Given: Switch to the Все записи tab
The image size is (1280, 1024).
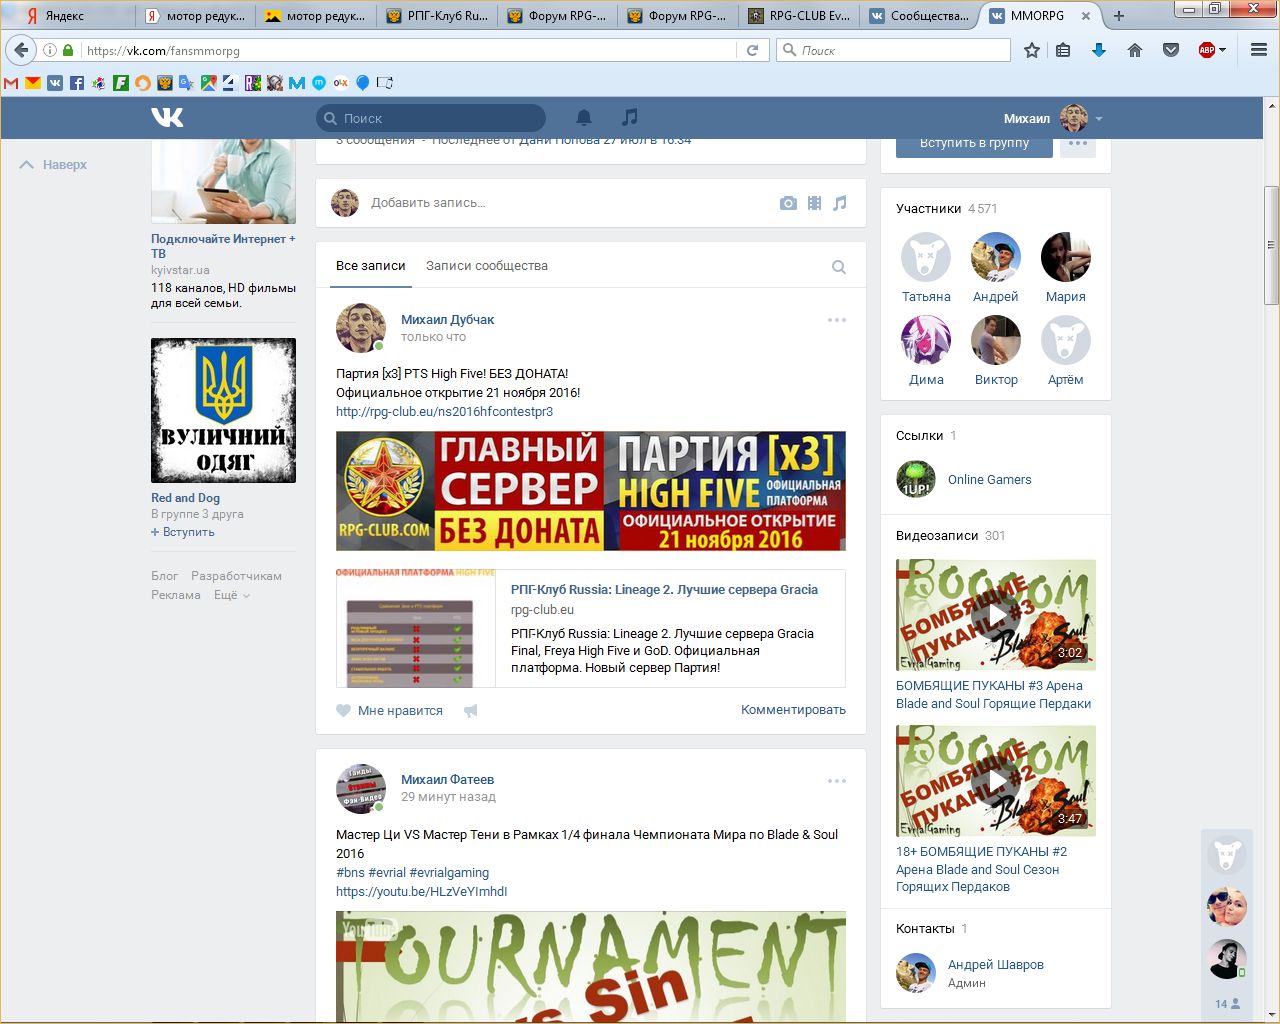Looking at the screenshot, I should coord(371,266).
